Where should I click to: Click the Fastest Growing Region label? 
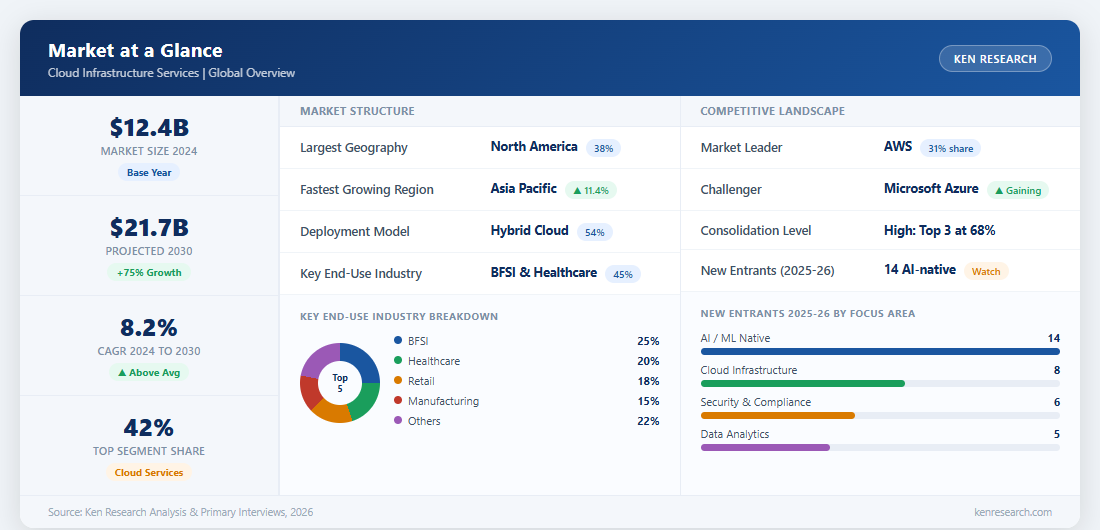point(367,190)
